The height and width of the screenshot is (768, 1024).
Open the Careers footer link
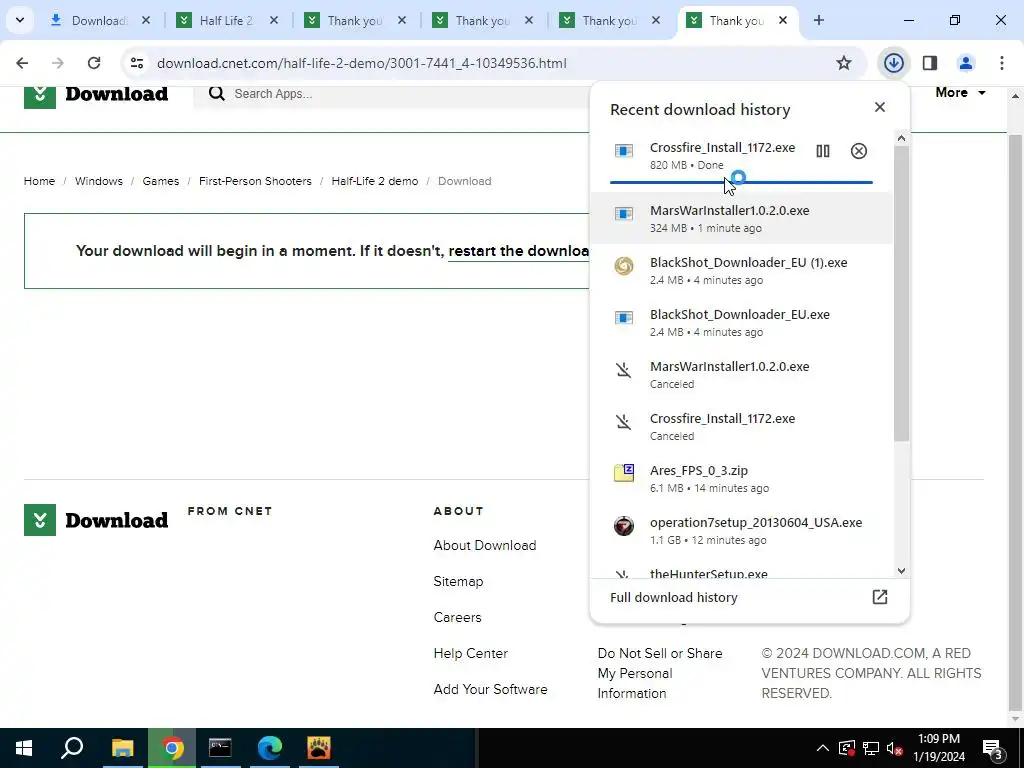pyautogui.click(x=457, y=617)
